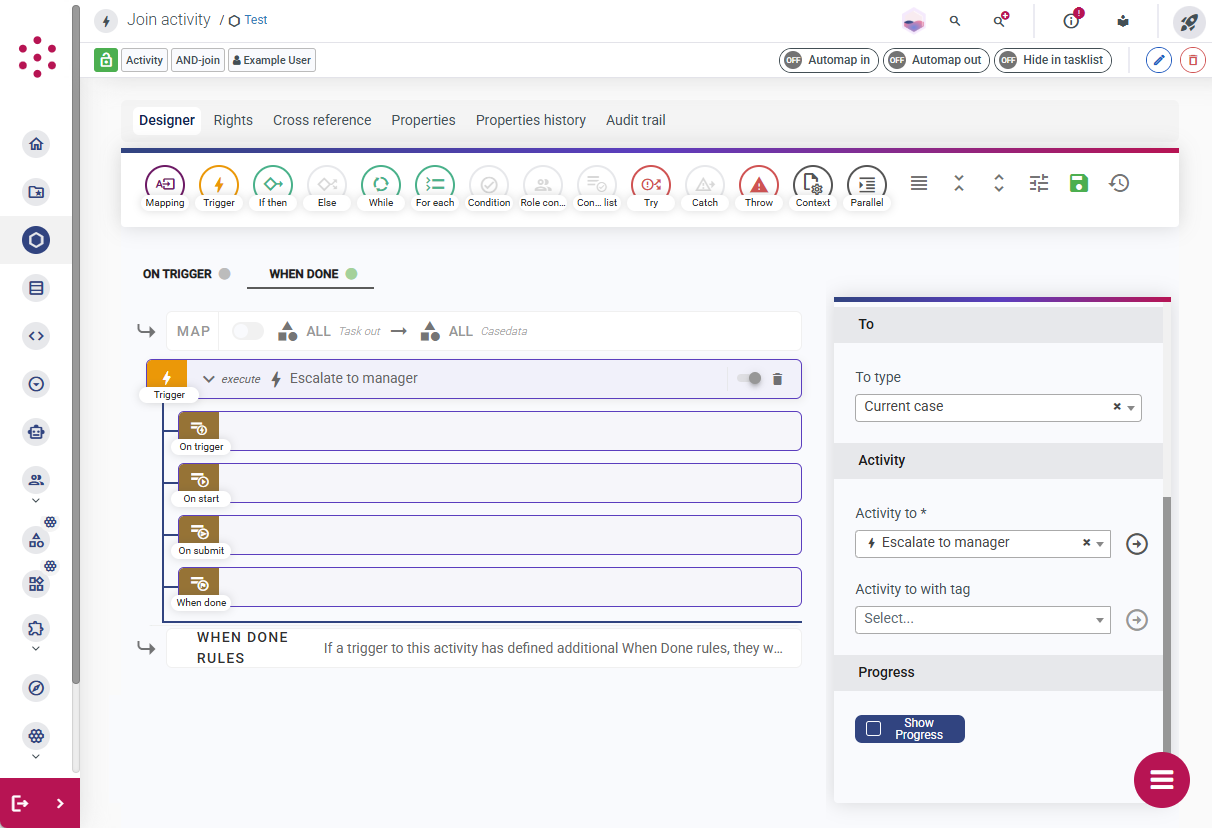
Task: Click the Example User tag
Action: click(272, 60)
